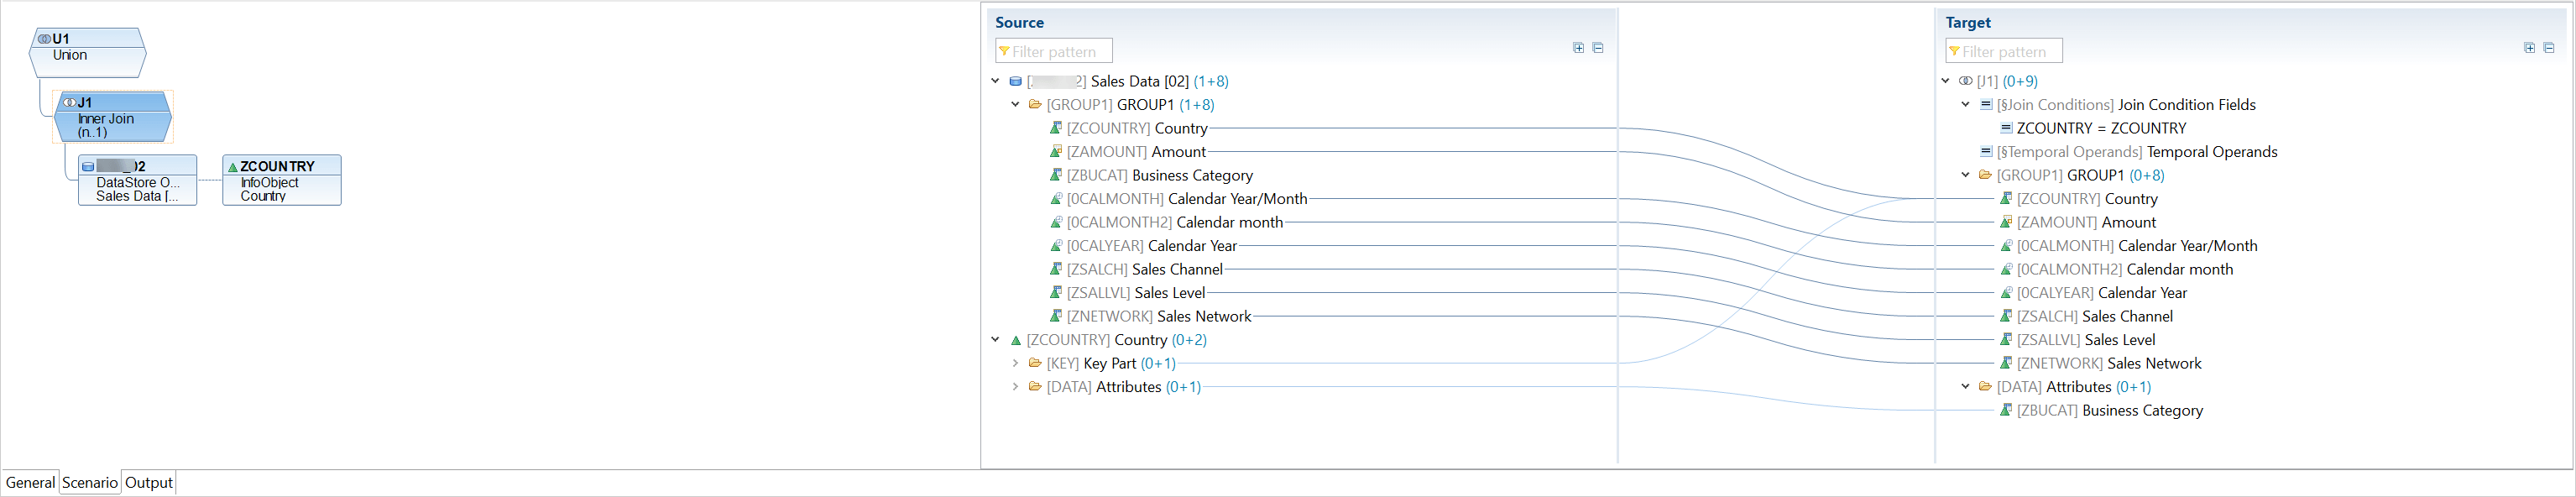
Task: Select the U1 Union node
Action: click(x=87, y=53)
